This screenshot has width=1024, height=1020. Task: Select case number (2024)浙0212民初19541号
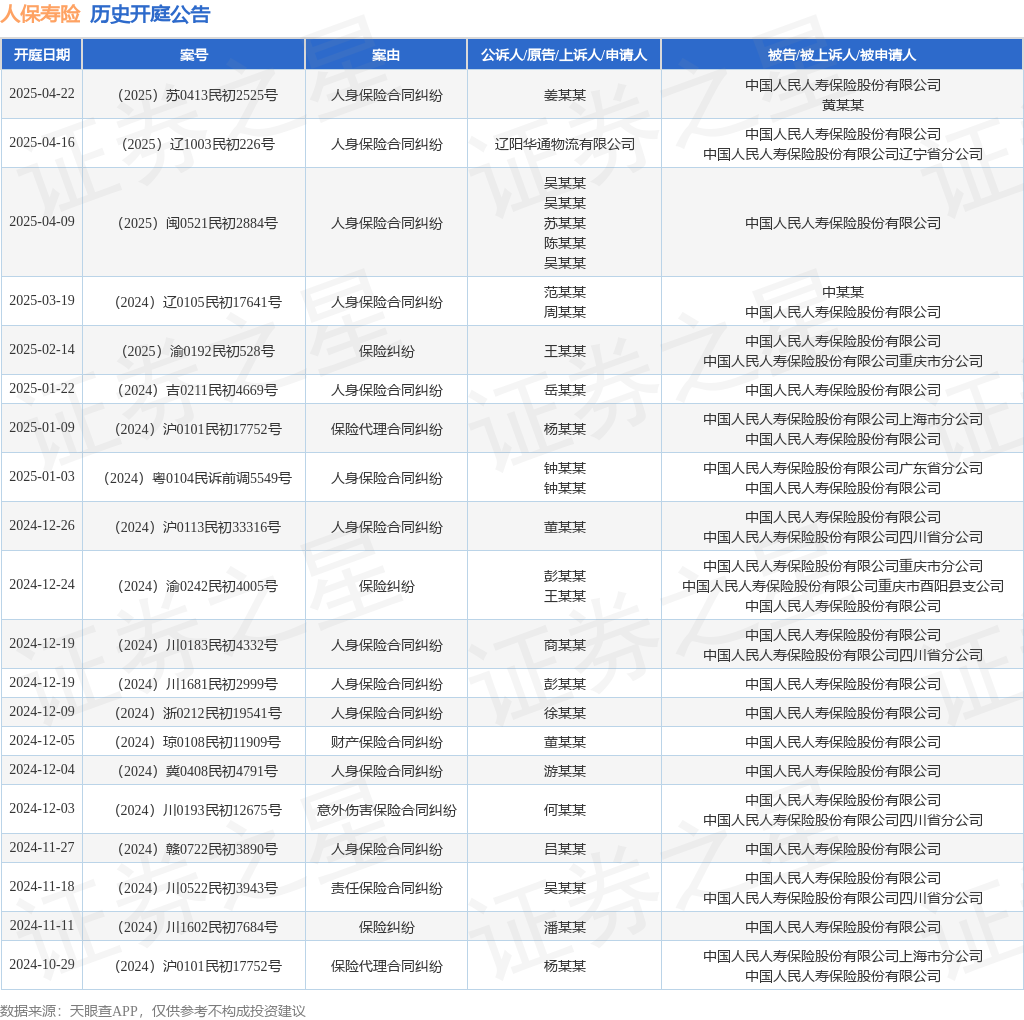194,713
